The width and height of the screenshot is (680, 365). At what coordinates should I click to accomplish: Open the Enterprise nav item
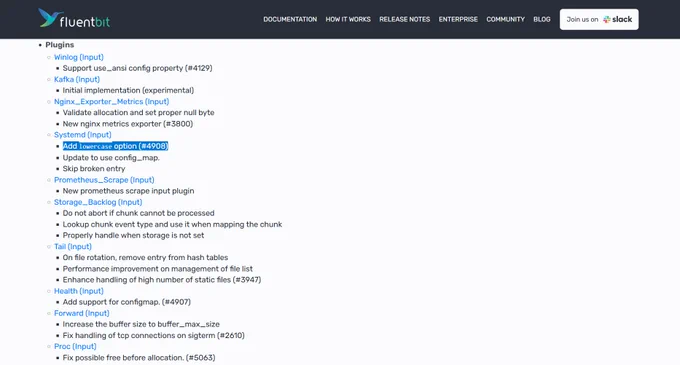(458, 20)
